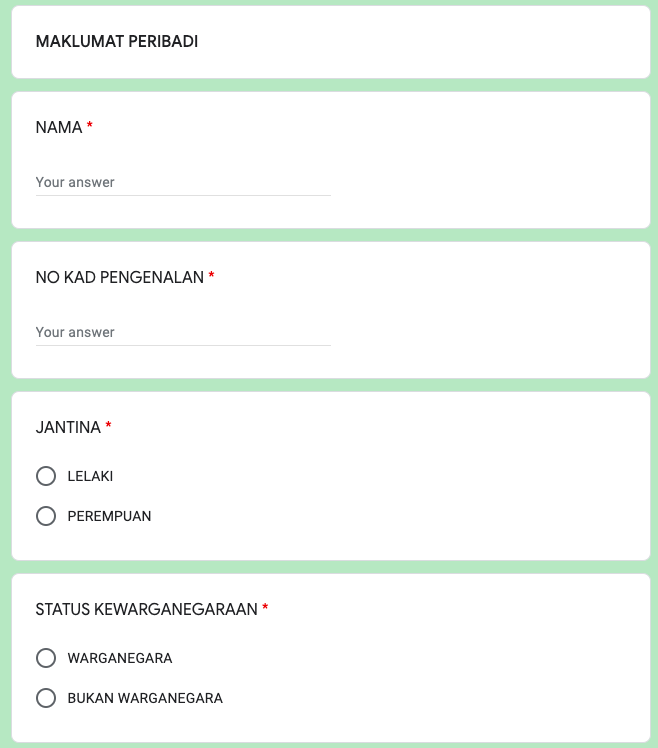658x748 pixels.
Task: Focus the NO KAD PENGENALAN answer field
Action: (183, 332)
